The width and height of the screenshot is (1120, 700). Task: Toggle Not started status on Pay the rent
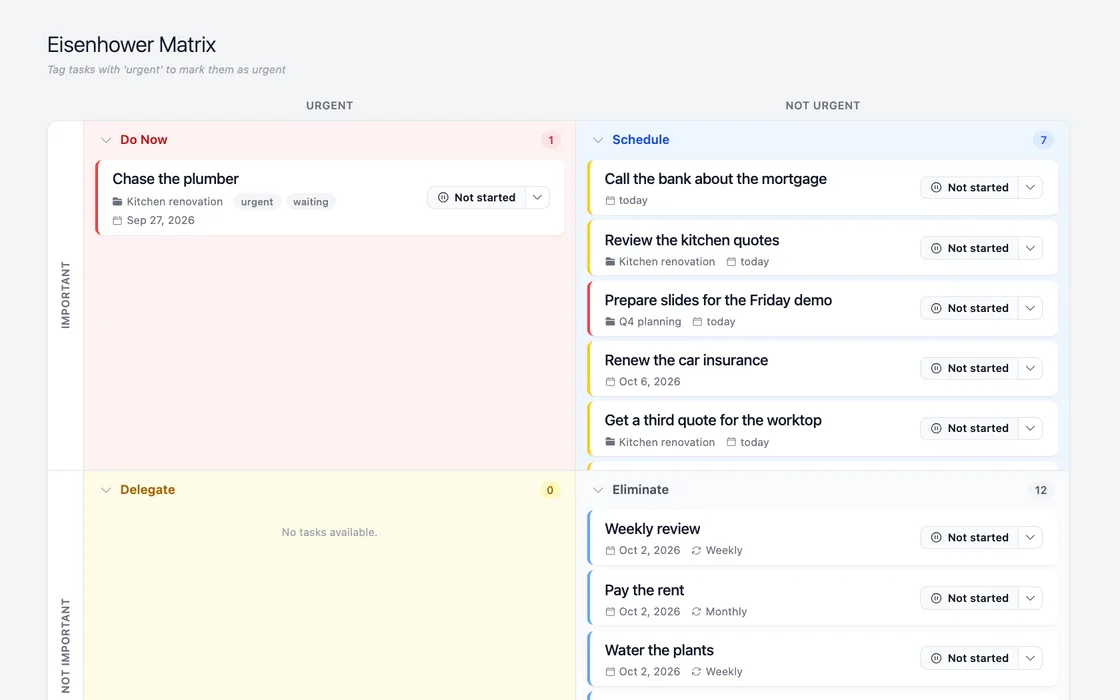[969, 599]
